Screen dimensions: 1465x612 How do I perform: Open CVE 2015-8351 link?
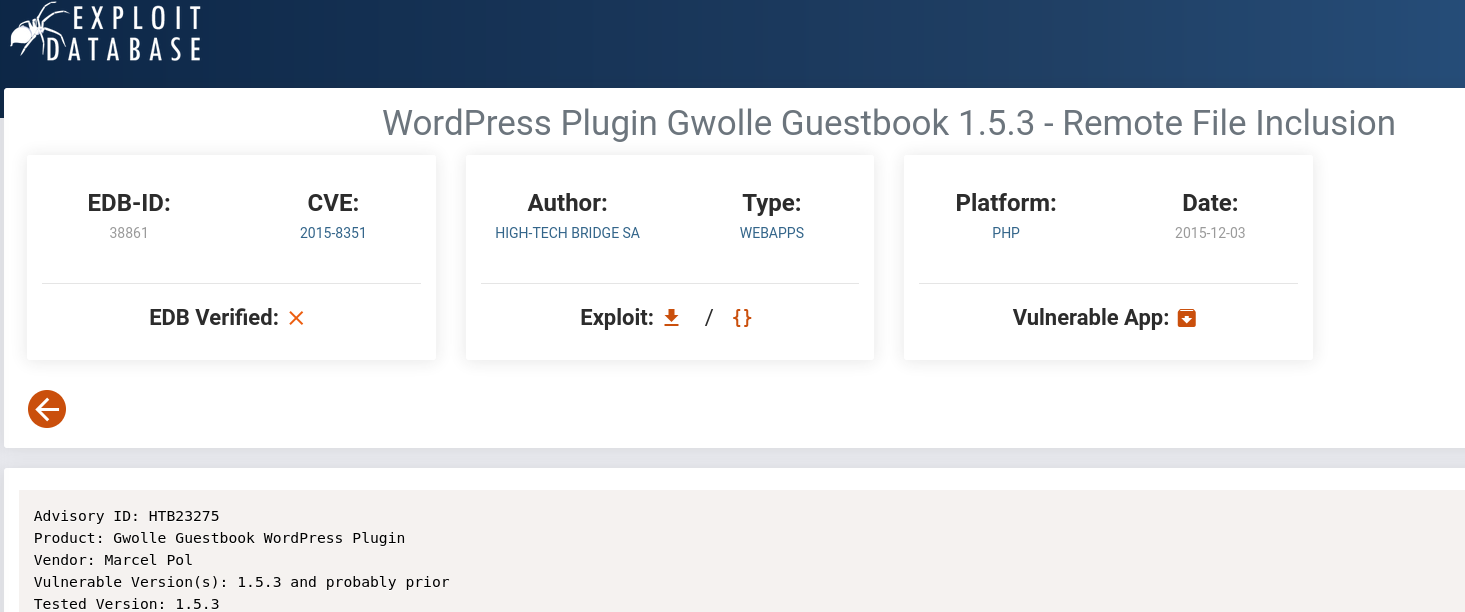pyautogui.click(x=333, y=233)
